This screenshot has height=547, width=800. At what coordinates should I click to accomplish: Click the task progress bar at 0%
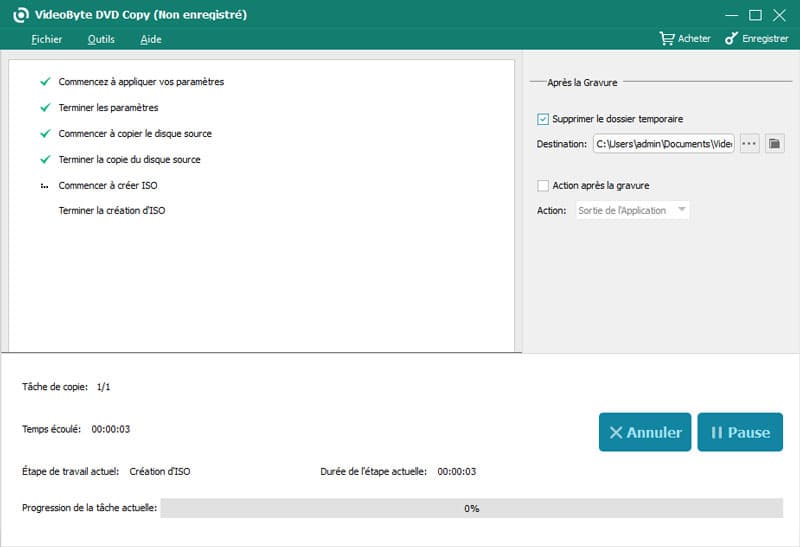pos(471,508)
